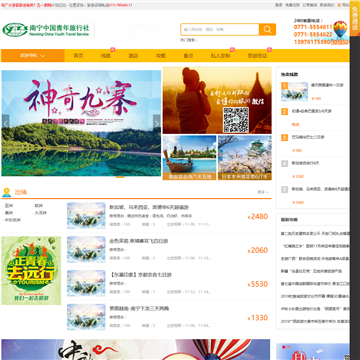Click the Nanning China Youth Travel Service logo
The width and height of the screenshot is (360, 360).
tap(46, 30)
